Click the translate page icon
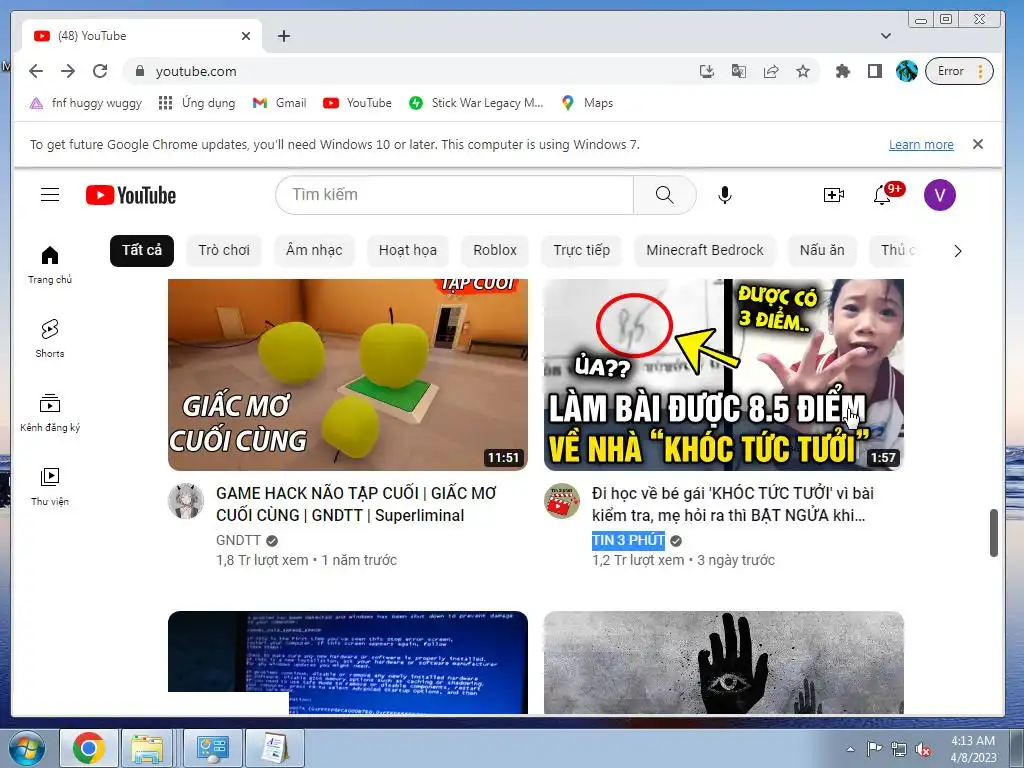 (x=739, y=71)
